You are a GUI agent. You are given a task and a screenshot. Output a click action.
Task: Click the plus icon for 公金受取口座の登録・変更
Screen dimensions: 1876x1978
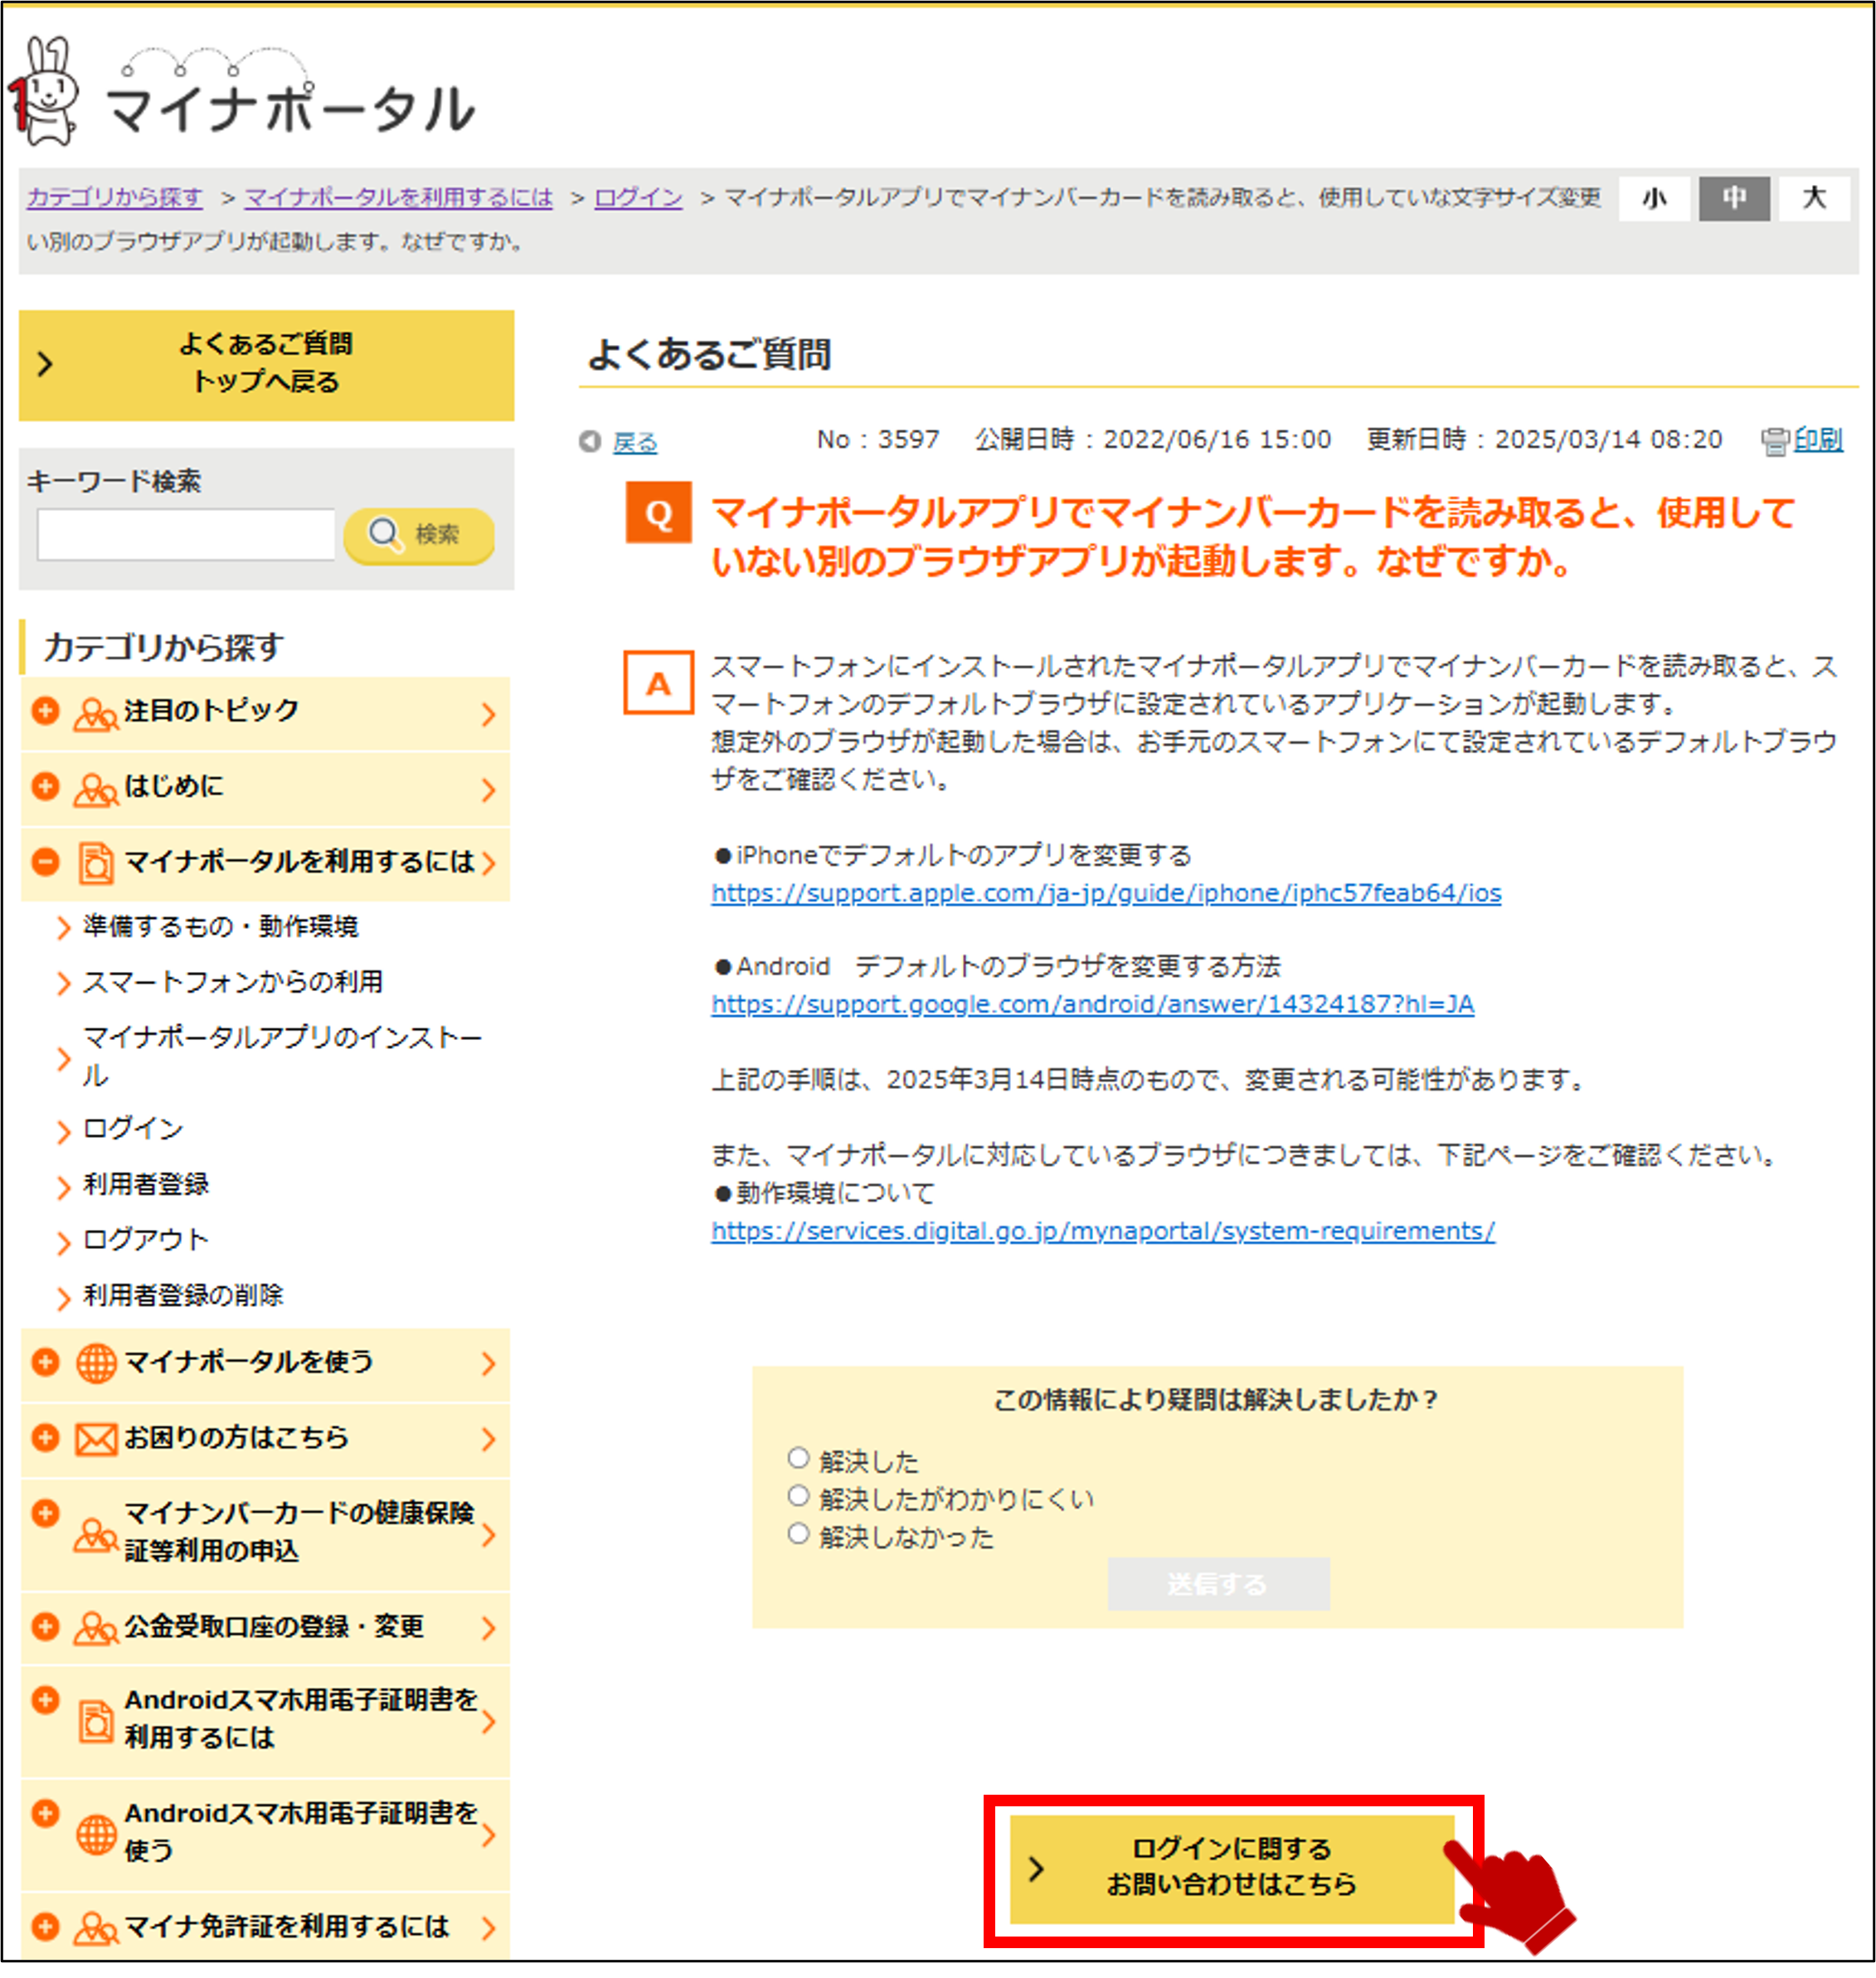[45, 1626]
